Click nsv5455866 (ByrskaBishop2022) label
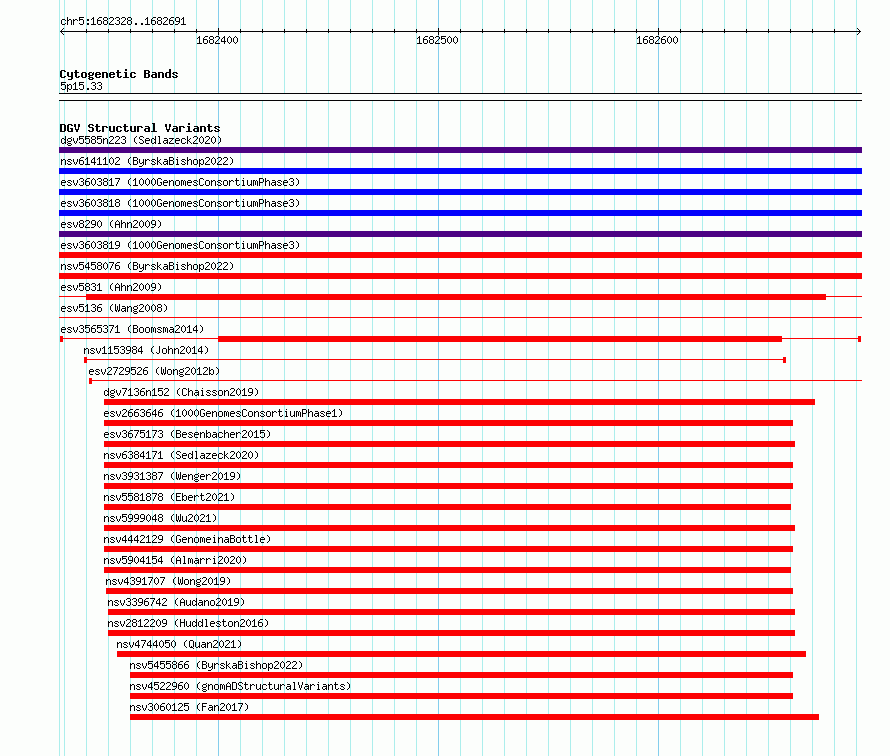 coord(216,665)
